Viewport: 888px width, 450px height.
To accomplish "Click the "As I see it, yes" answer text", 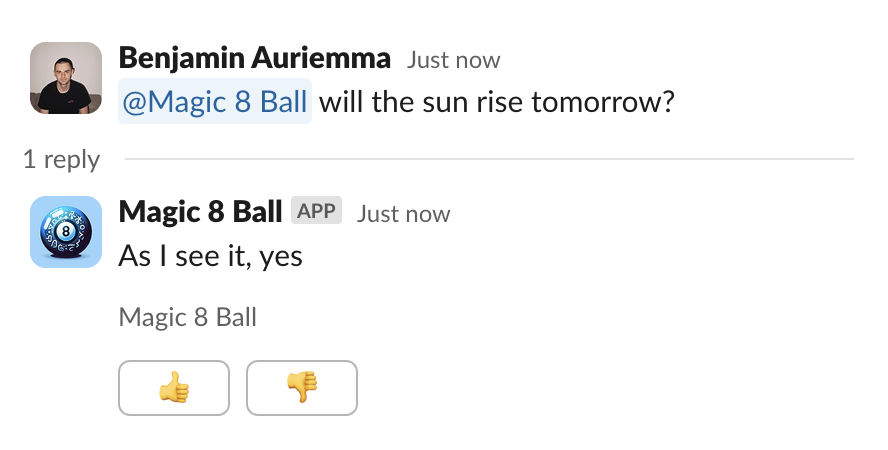I will click(210, 257).
